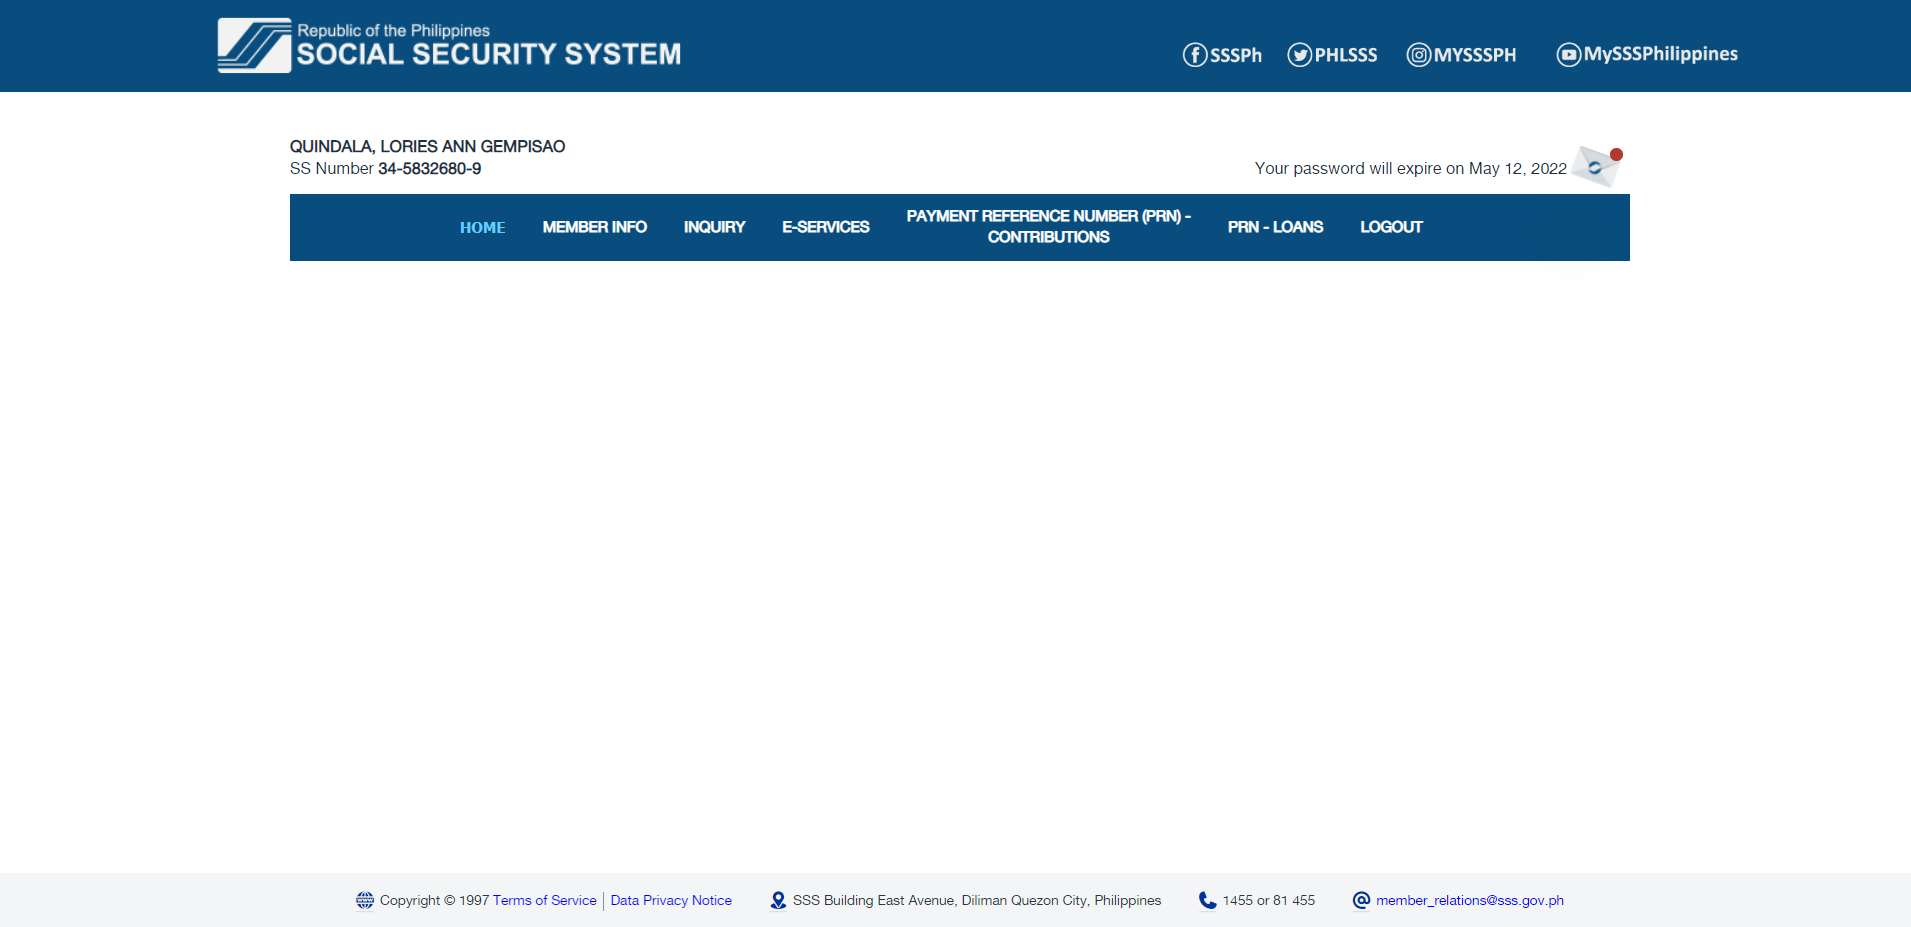Open the MEMBER INFO menu

(x=594, y=227)
